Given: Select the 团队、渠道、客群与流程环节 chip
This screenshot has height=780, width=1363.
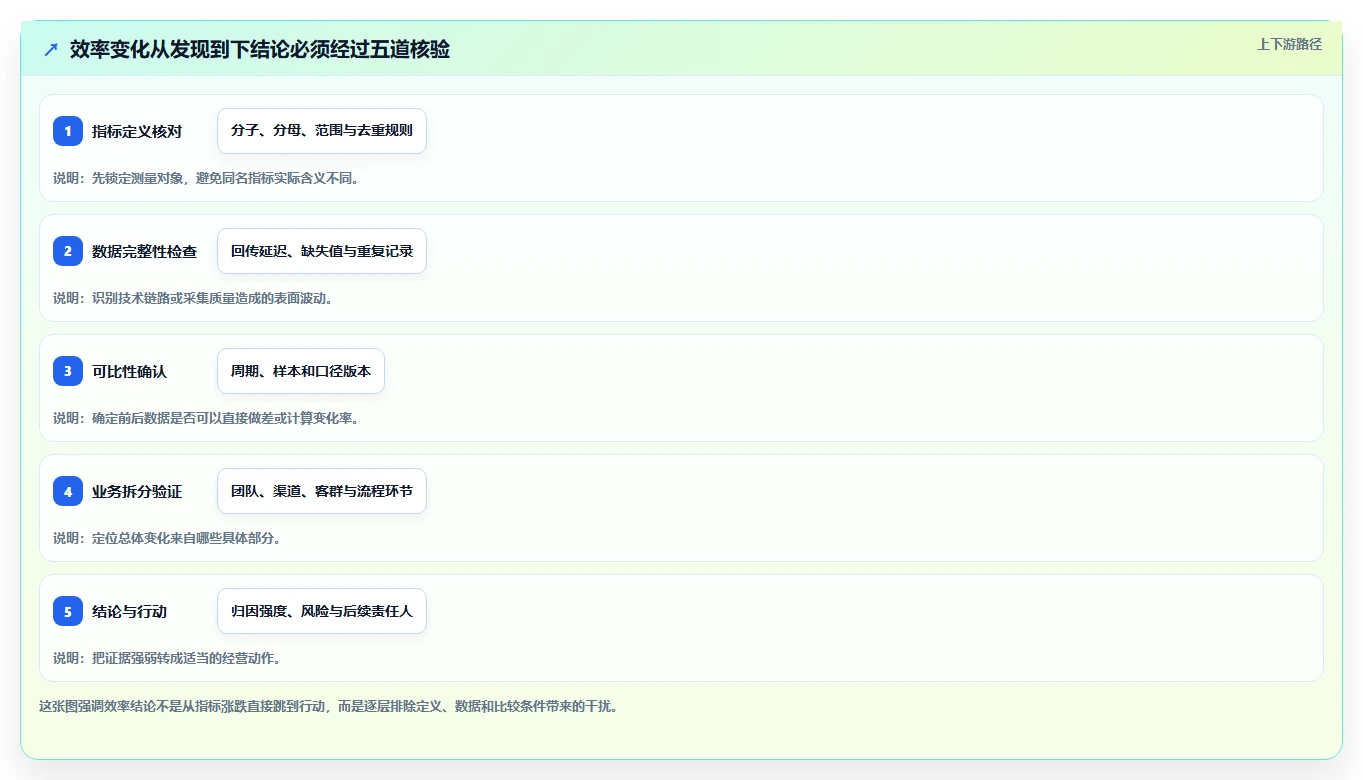Looking at the screenshot, I should tap(322, 491).
